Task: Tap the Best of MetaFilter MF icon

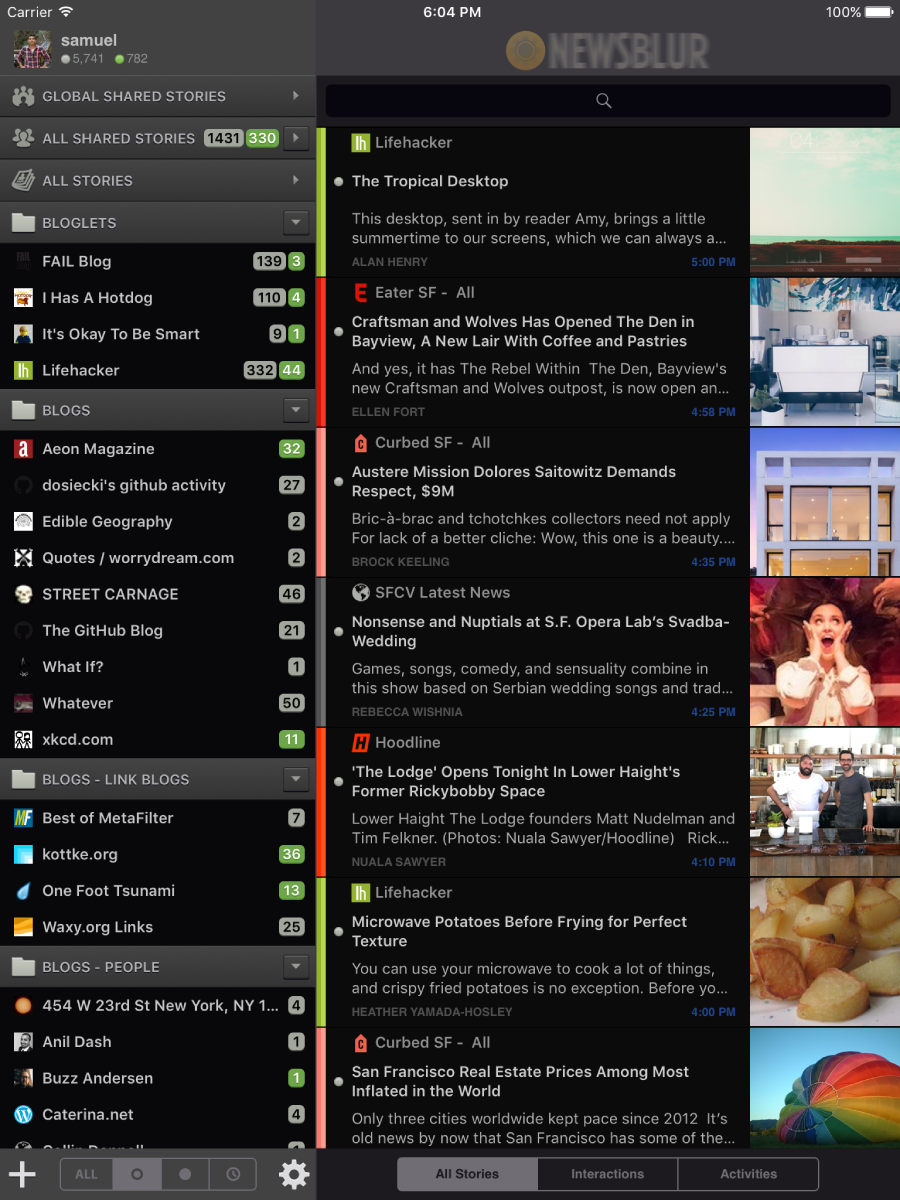Action: coord(23,818)
